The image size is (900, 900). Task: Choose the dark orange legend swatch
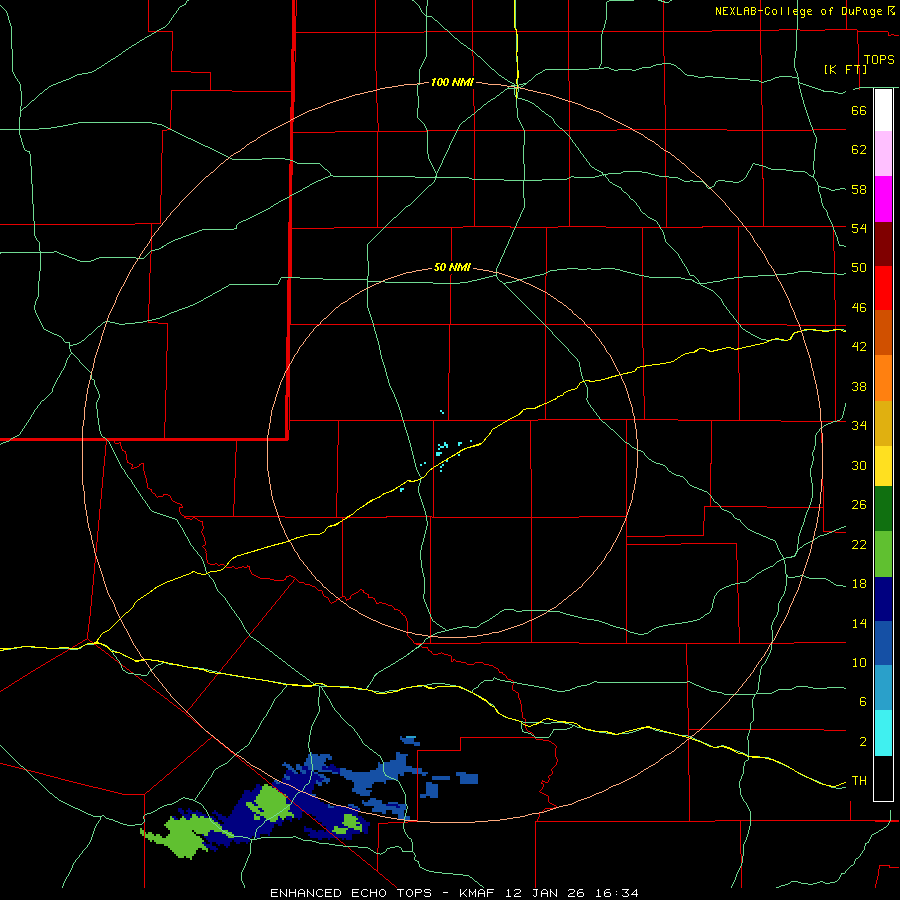pos(883,333)
